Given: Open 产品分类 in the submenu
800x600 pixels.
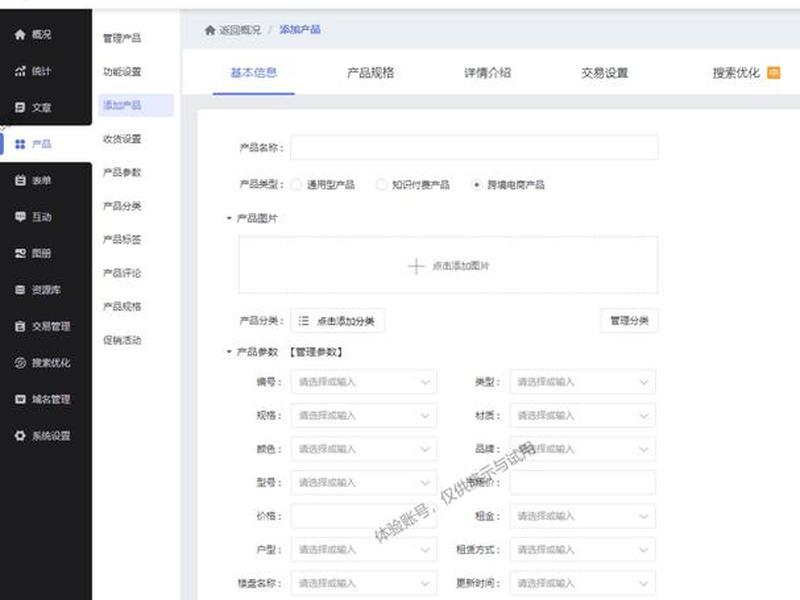Looking at the screenshot, I should 122,206.
